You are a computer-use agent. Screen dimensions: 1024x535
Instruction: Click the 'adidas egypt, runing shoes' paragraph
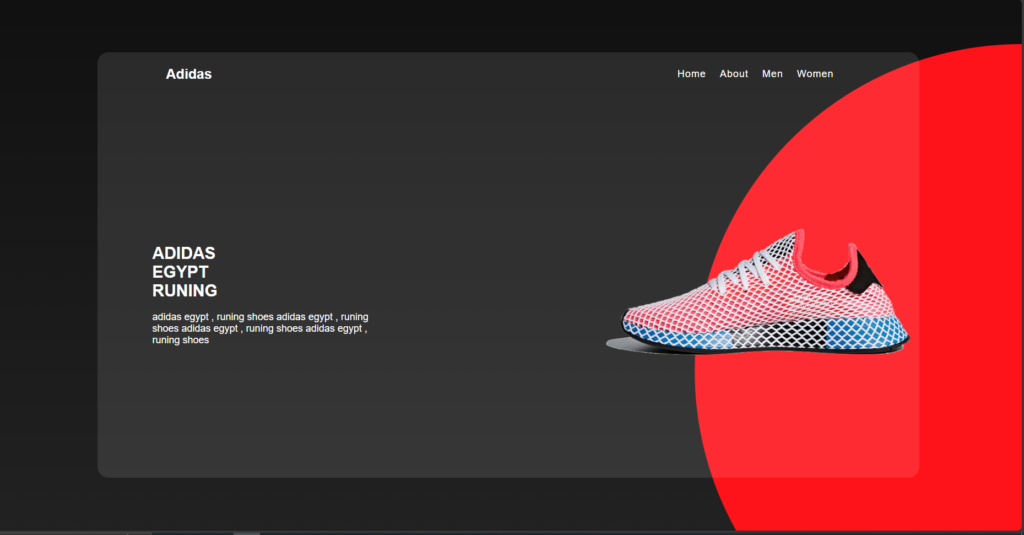(261, 328)
